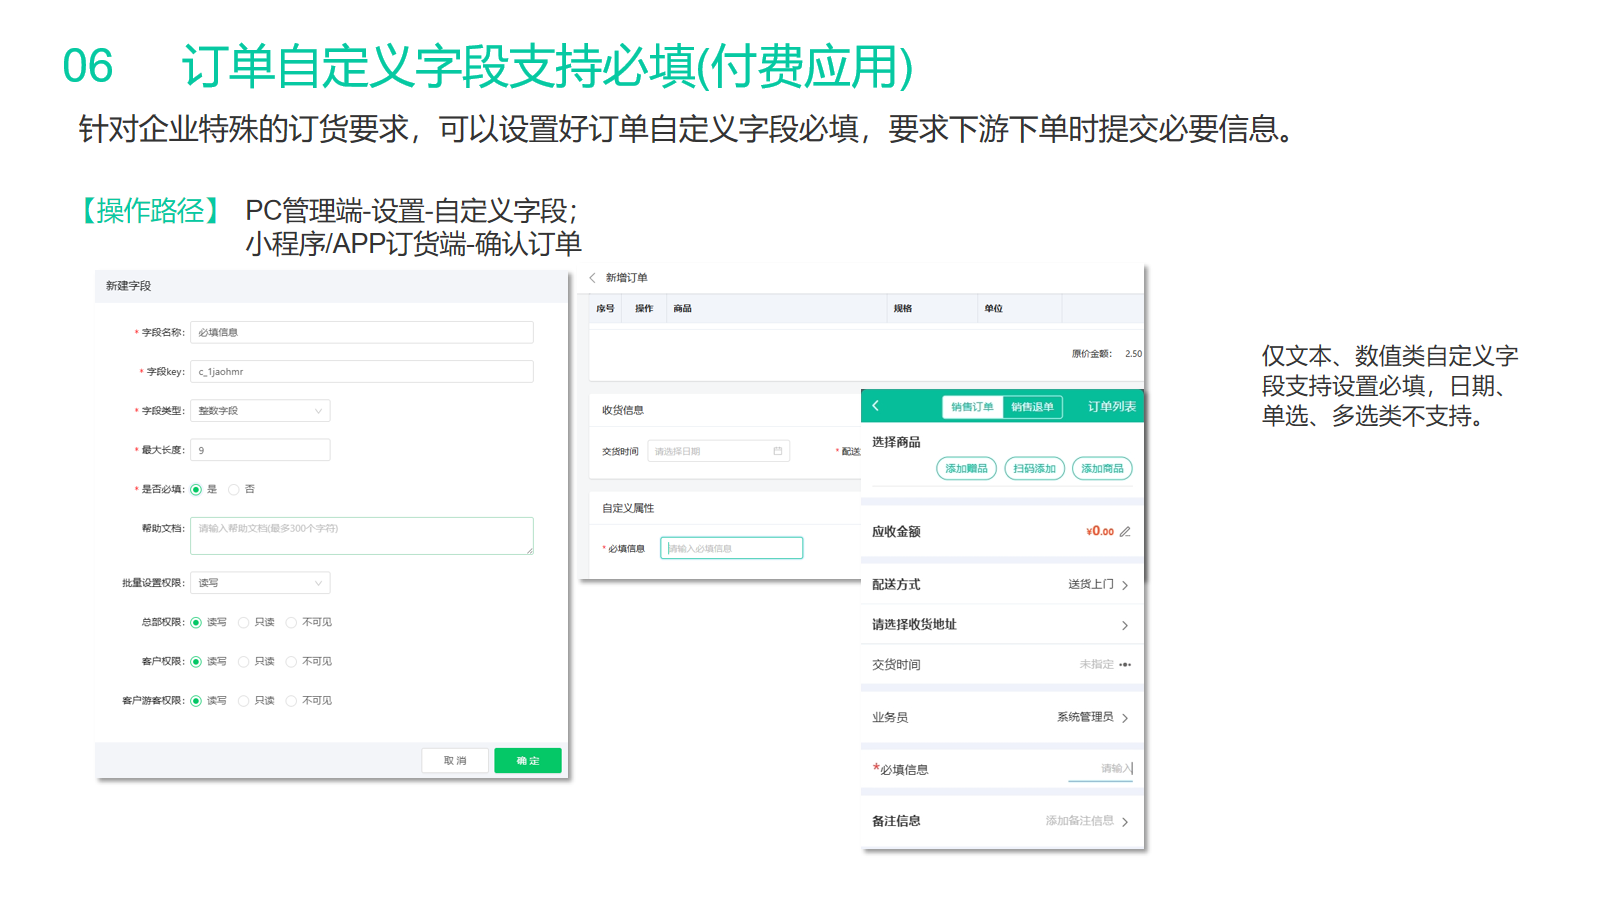Click the 应收金额 label
The height and width of the screenshot is (900, 1600).
coord(896,532)
